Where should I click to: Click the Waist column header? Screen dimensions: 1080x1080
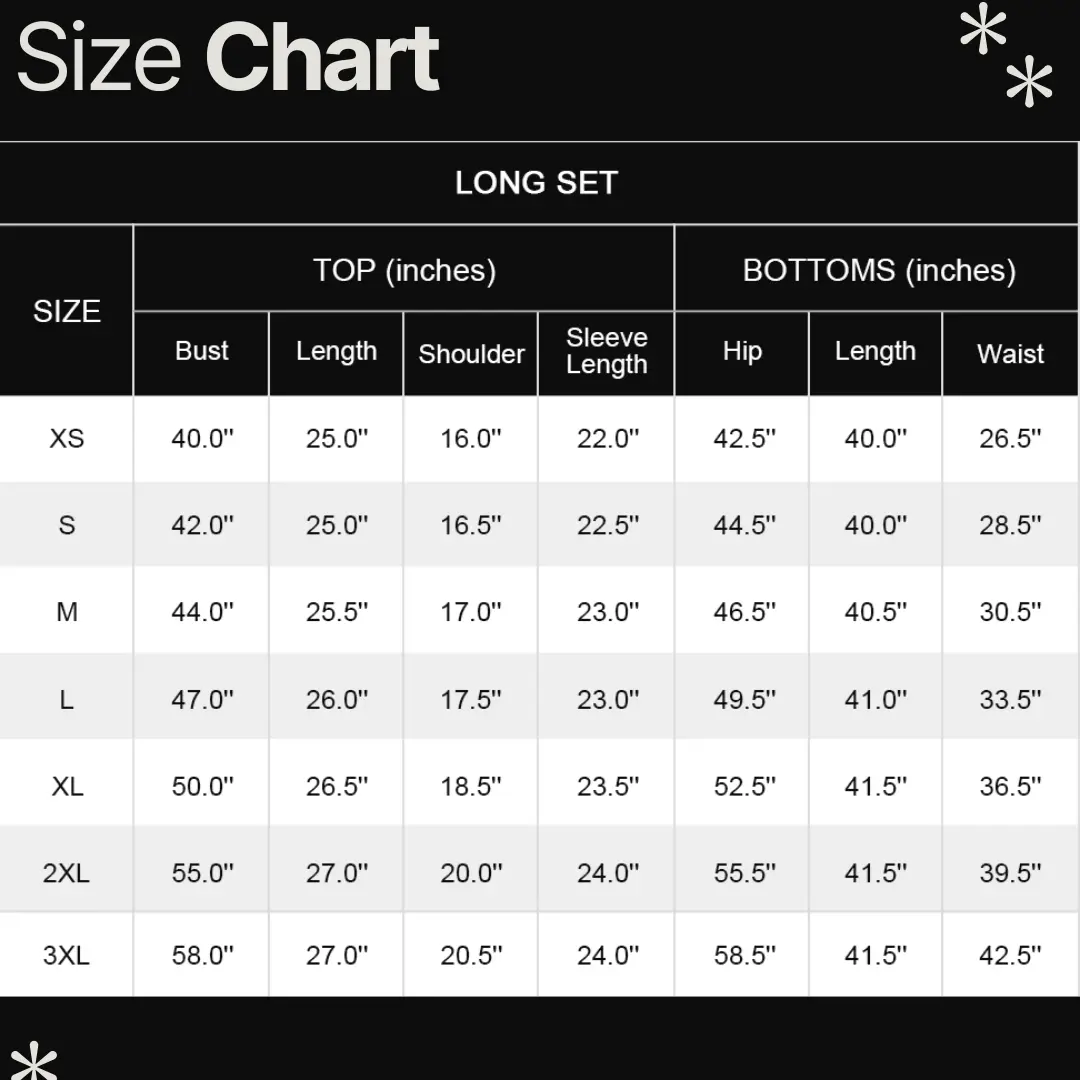tap(1010, 354)
